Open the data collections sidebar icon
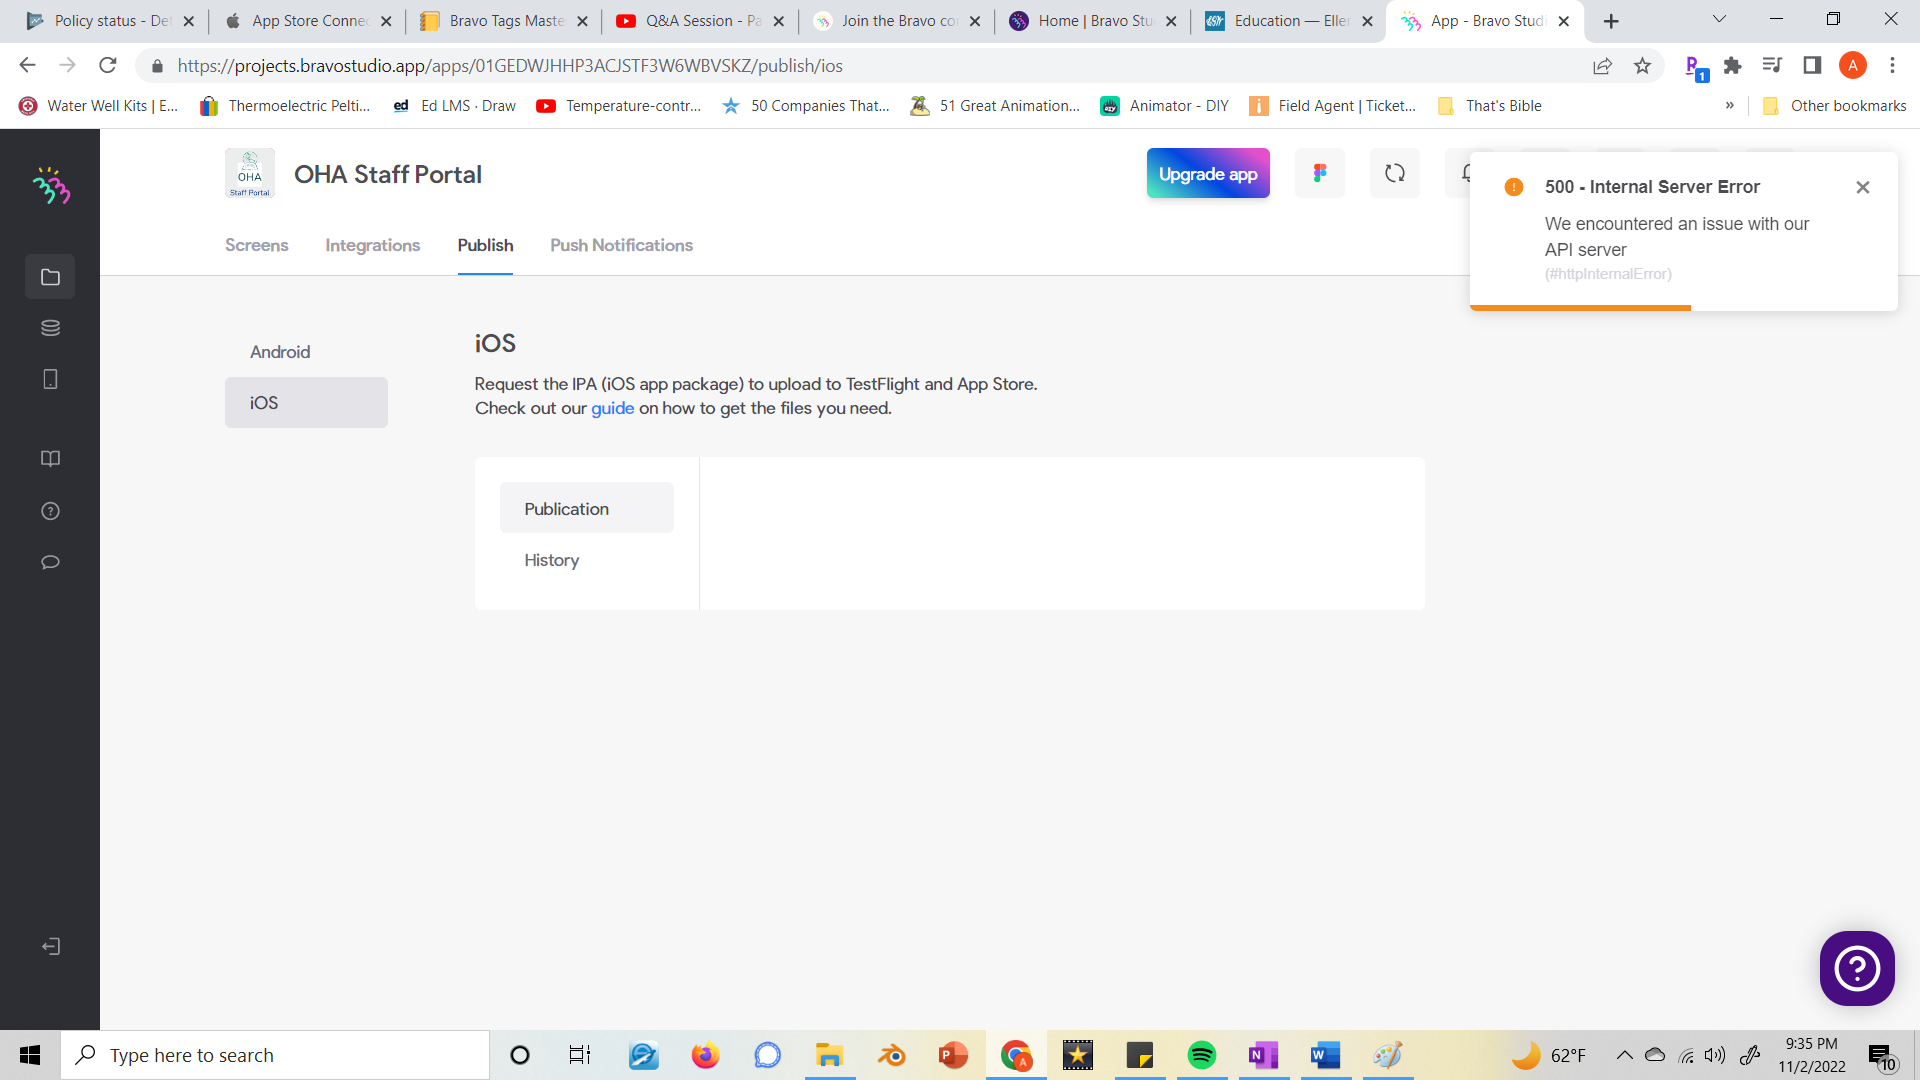The width and height of the screenshot is (1920, 1080). pos(50,328)
